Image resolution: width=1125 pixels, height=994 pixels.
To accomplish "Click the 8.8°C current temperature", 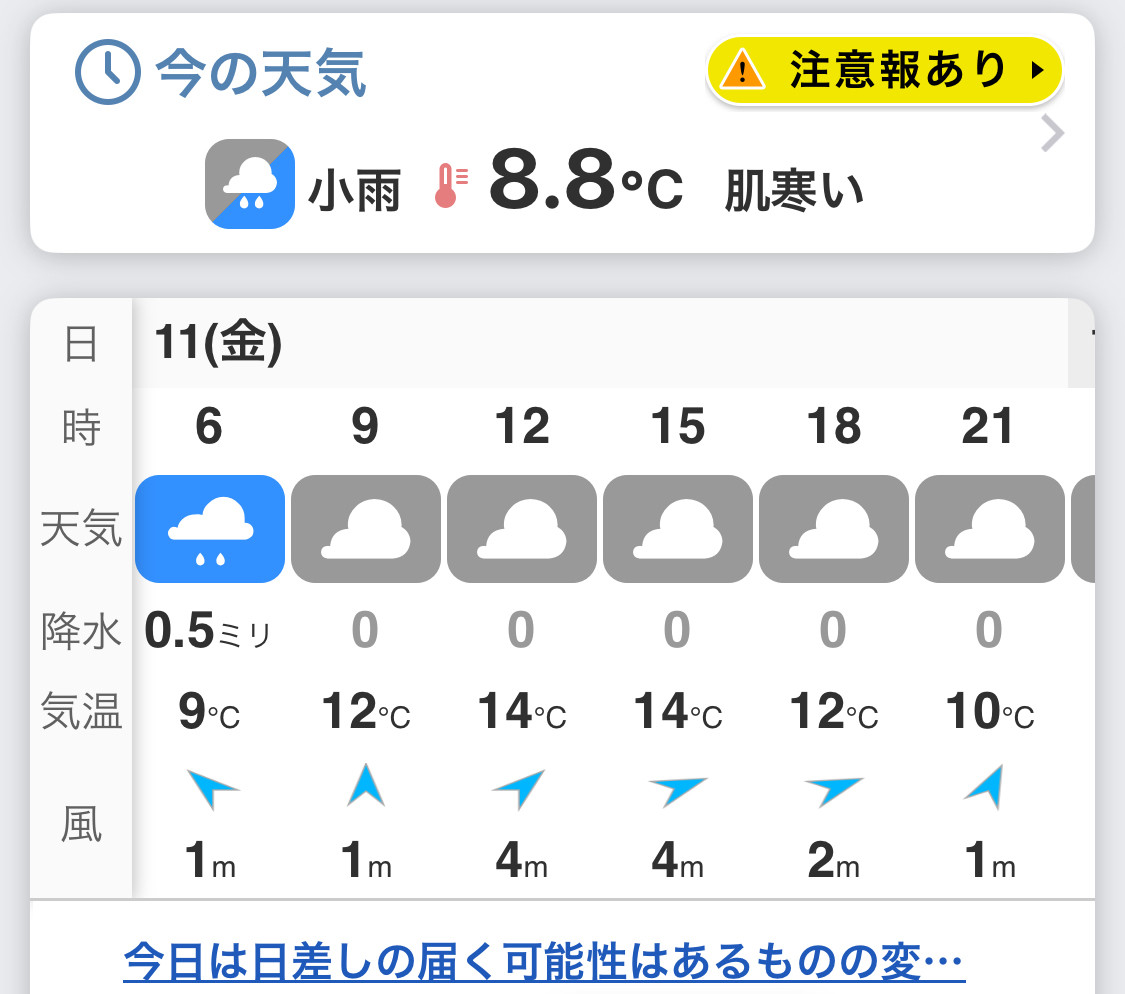I will (585, 179).
